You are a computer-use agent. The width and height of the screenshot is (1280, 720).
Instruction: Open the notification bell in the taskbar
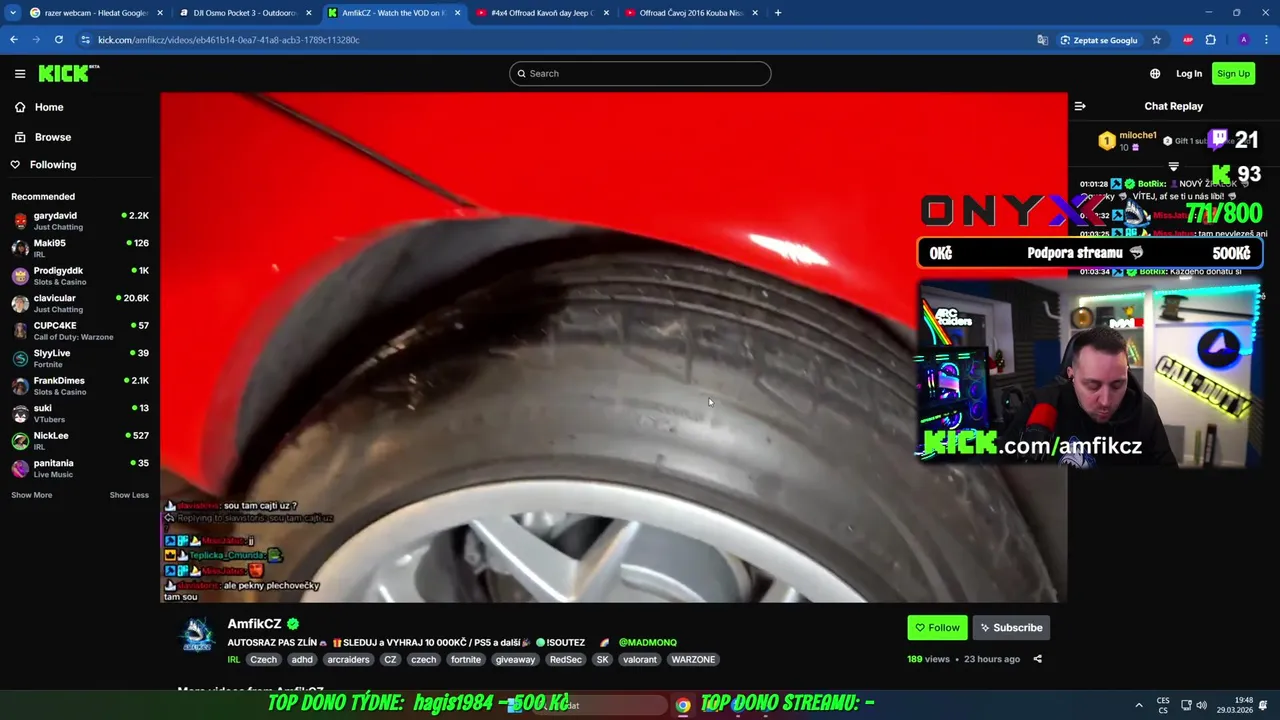1265,705
